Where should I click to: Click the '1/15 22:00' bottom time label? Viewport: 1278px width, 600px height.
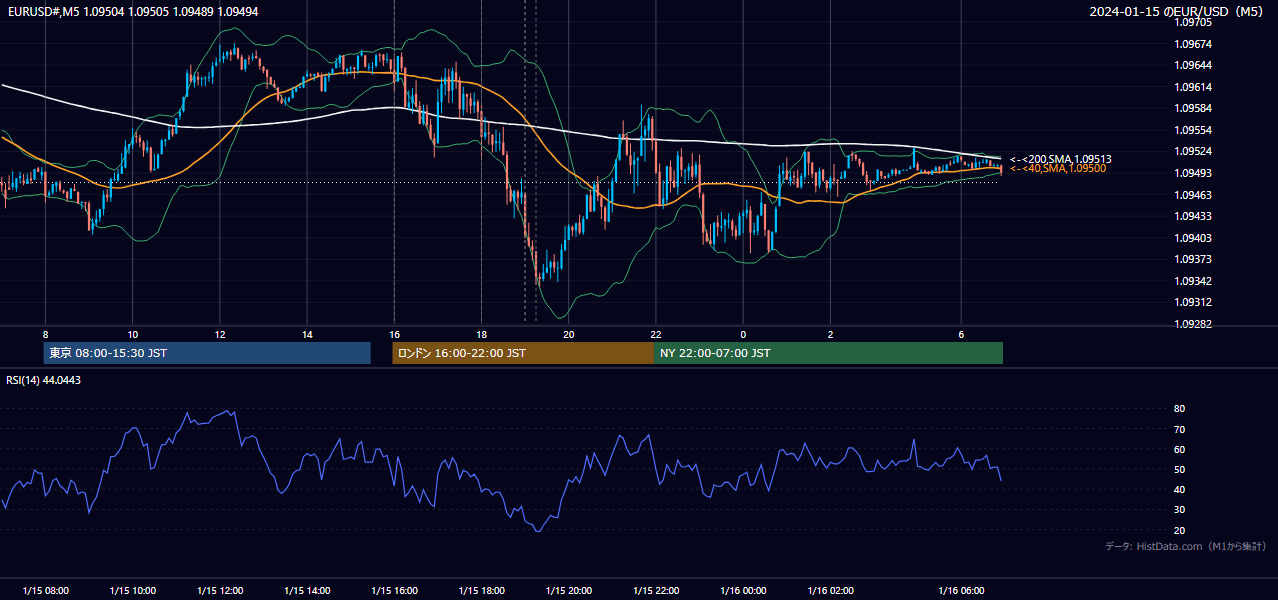(x=656, y=590)
